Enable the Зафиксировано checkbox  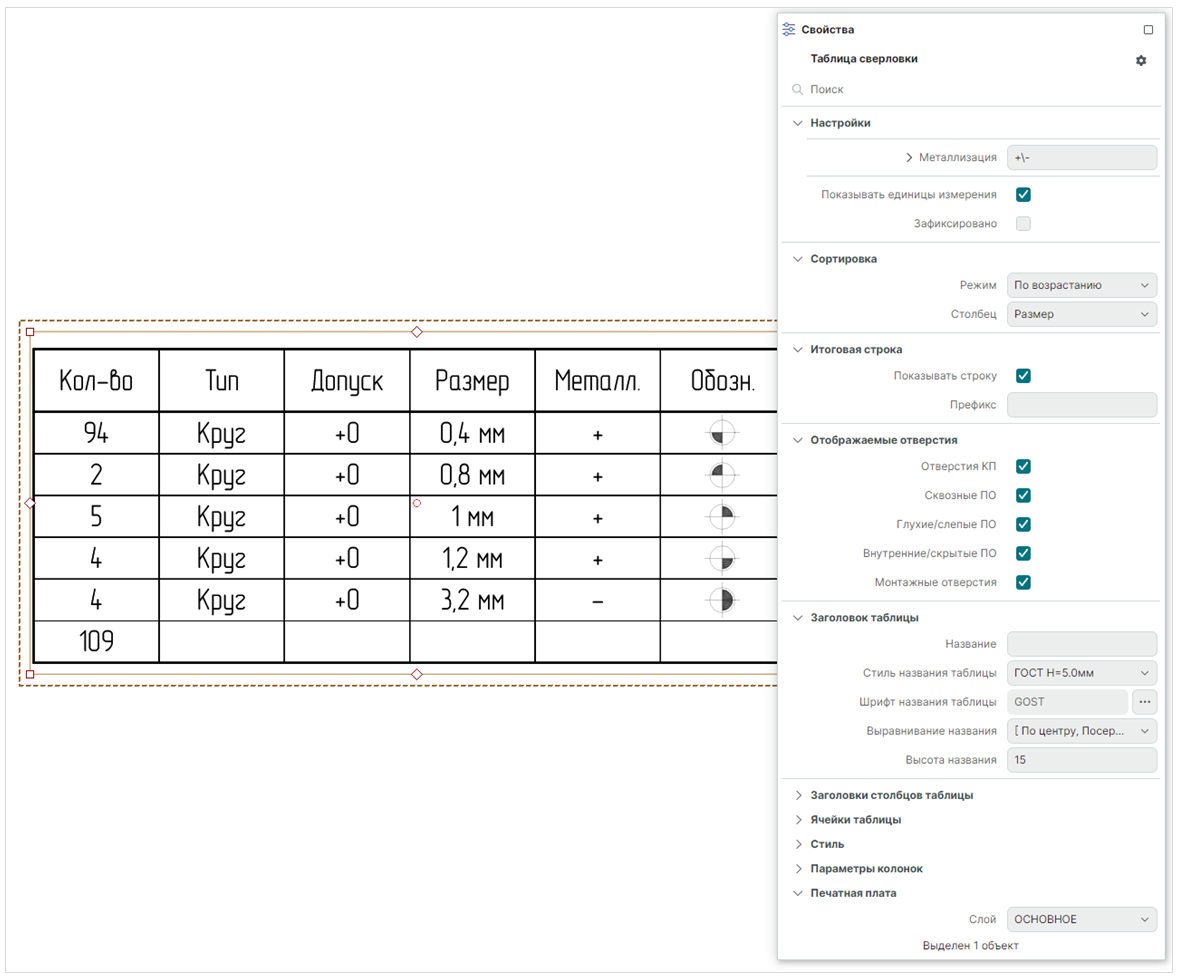coord(1022,224)
